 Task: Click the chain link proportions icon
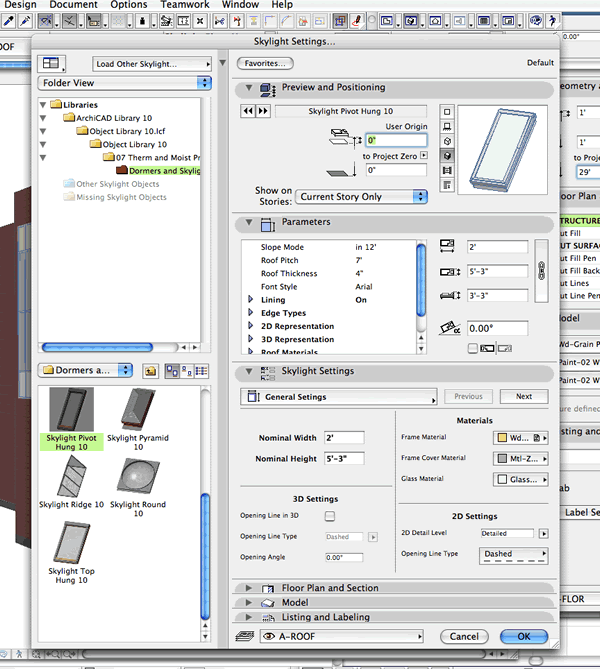(x=541, y=268)
